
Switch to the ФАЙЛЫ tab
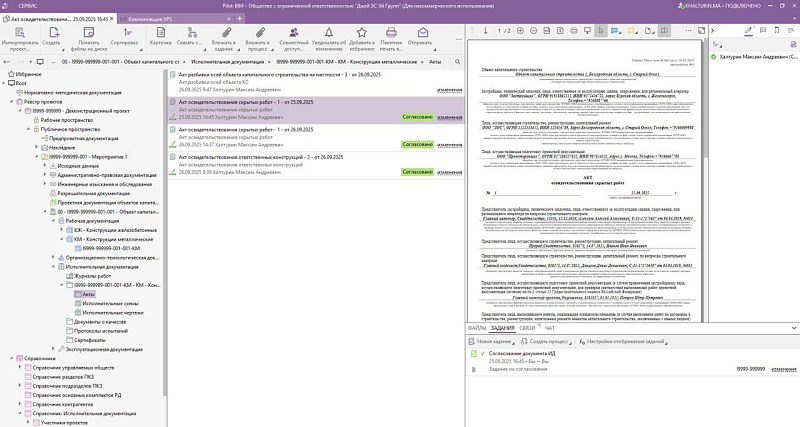[476, 327]
